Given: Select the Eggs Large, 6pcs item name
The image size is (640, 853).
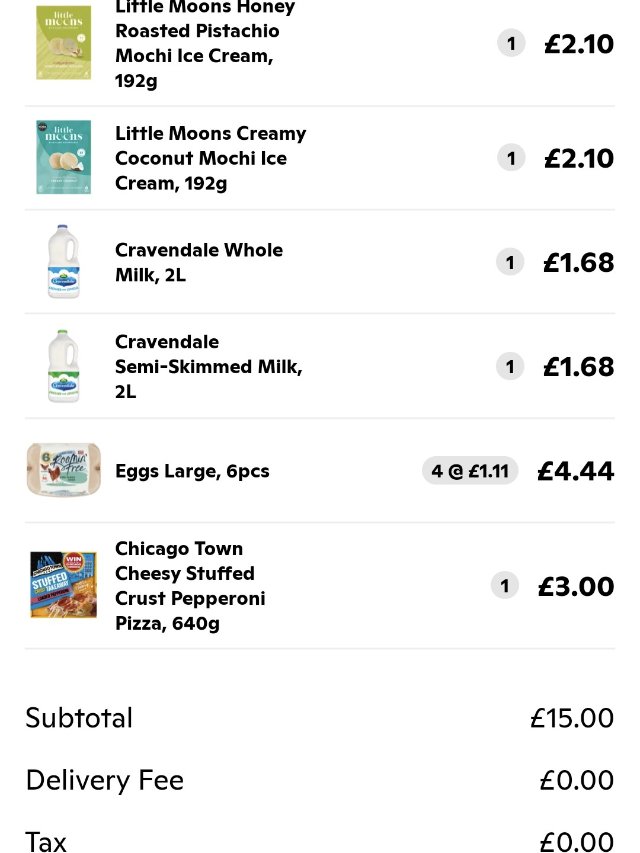Looking at the screenshot, I should click(x=192, y=471).
